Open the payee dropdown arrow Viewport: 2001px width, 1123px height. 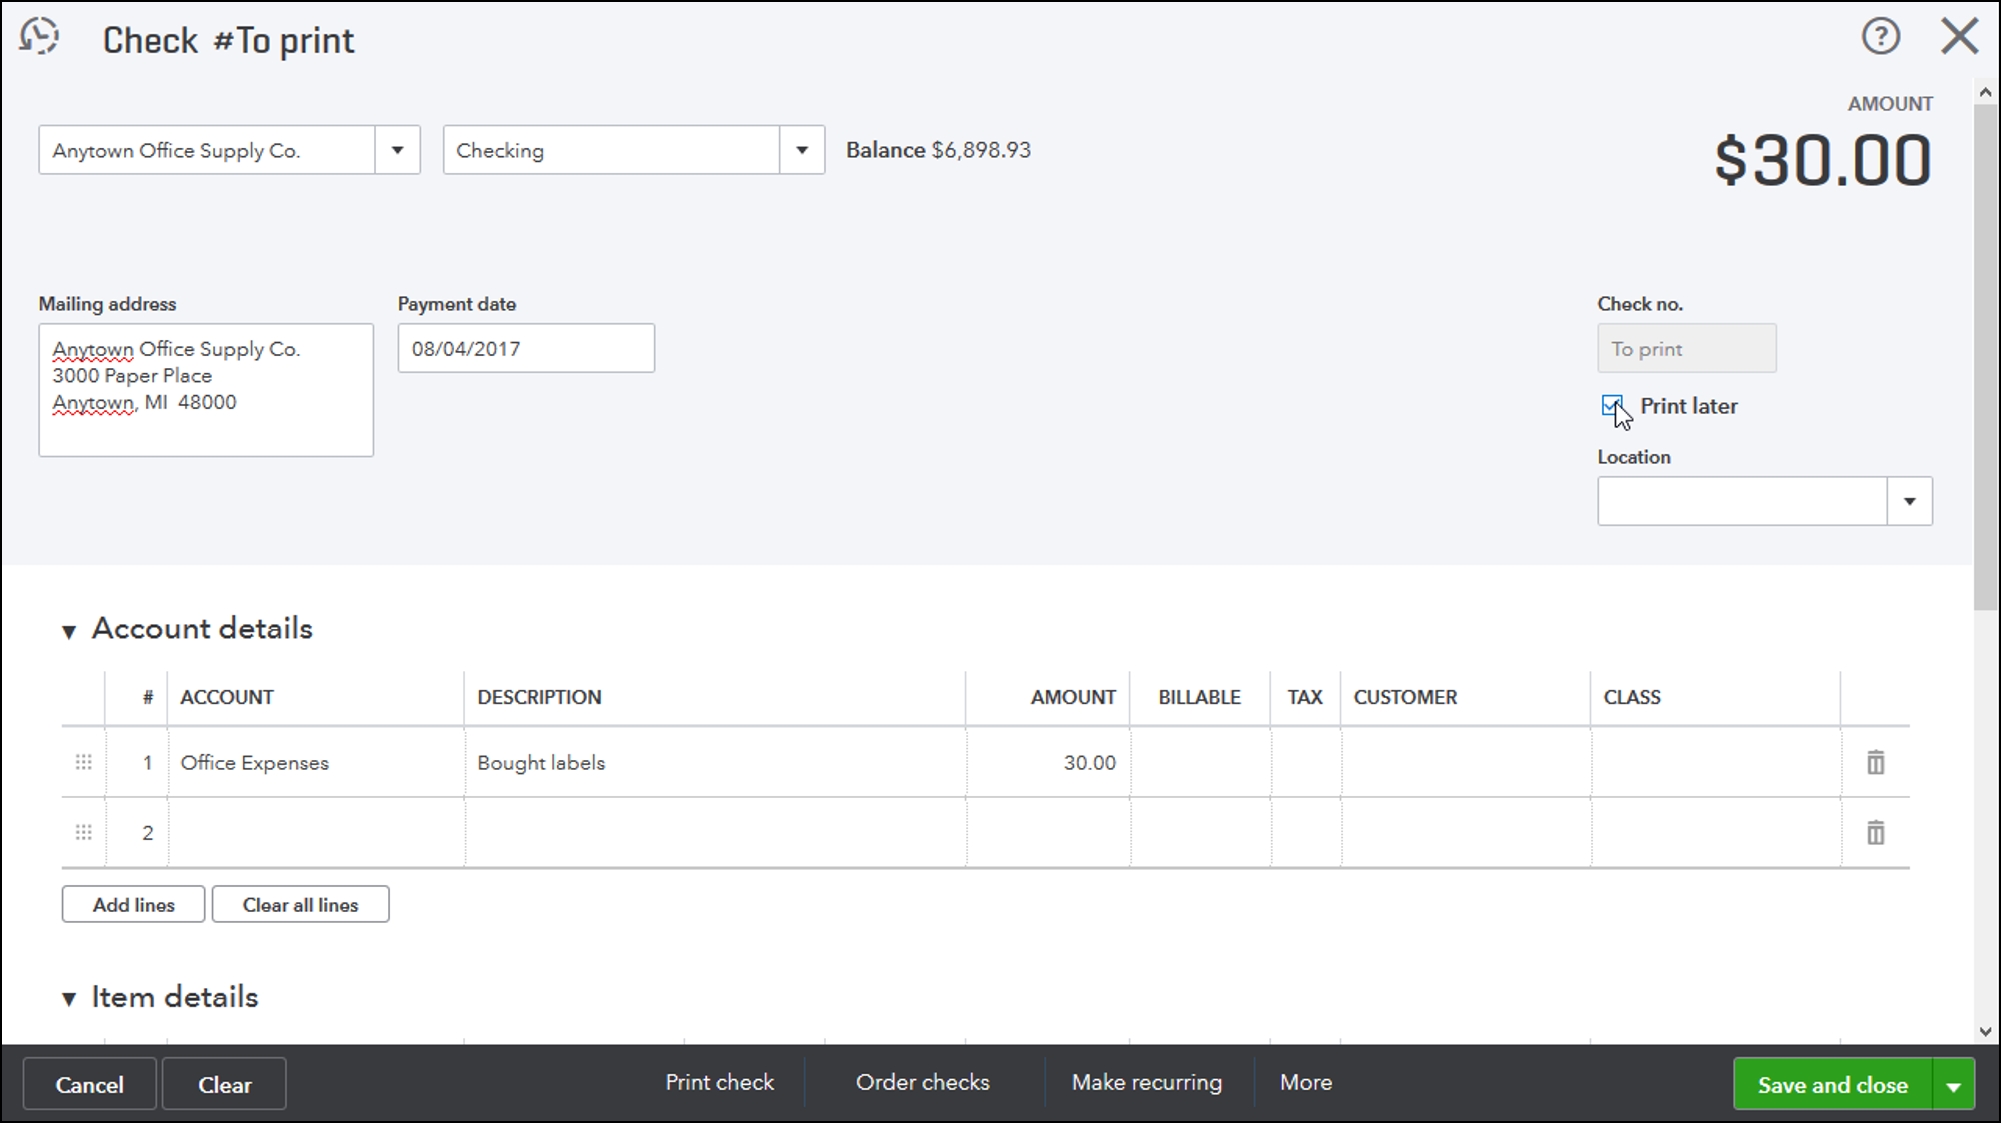(397, 150)
